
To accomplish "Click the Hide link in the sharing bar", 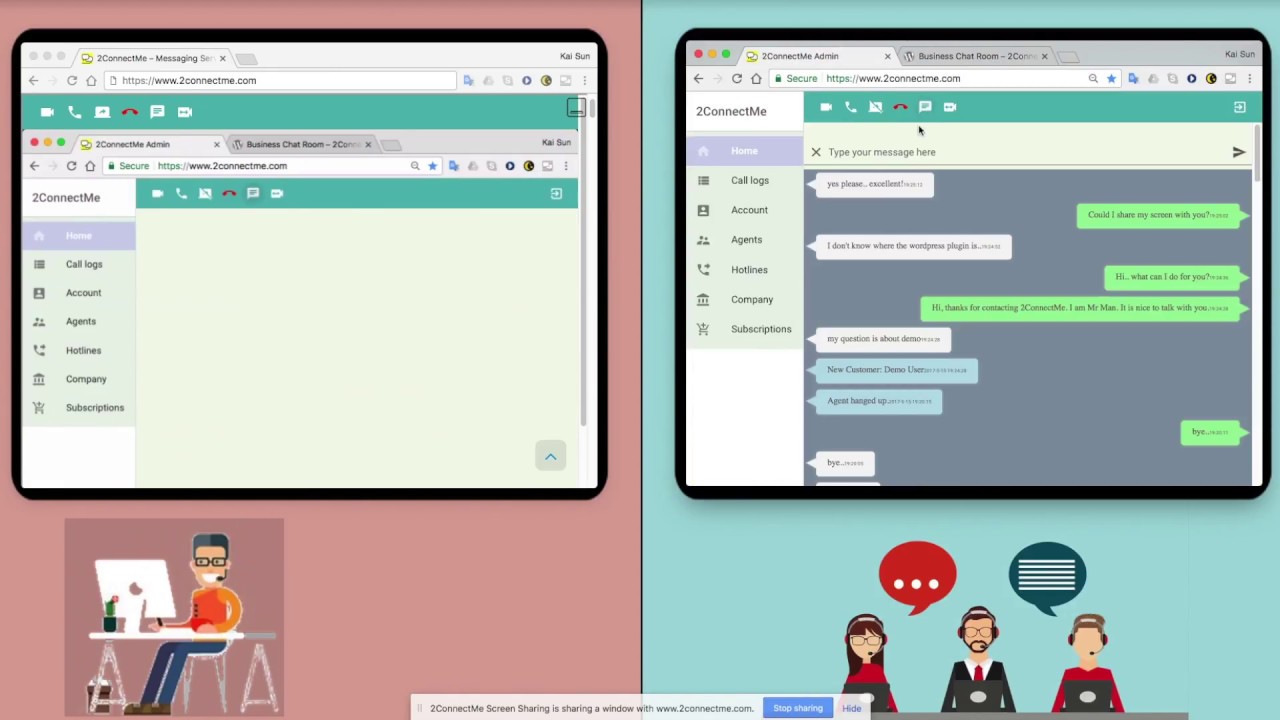I will [x=851, y=708].
